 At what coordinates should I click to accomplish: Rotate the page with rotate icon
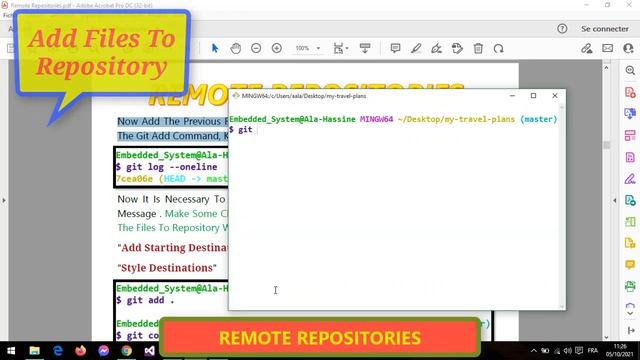(x=498, y=49)
